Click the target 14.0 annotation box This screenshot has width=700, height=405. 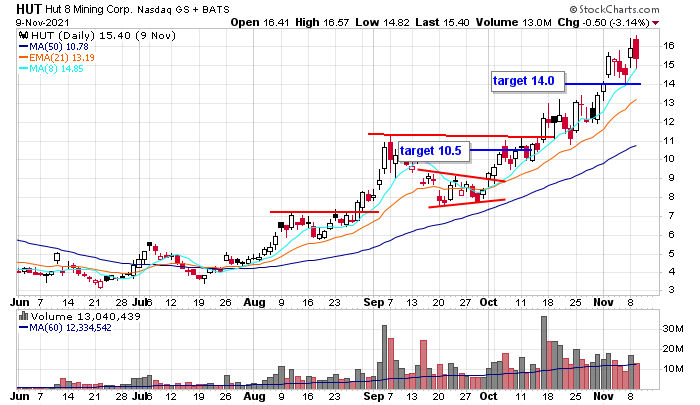click(528, 81)
